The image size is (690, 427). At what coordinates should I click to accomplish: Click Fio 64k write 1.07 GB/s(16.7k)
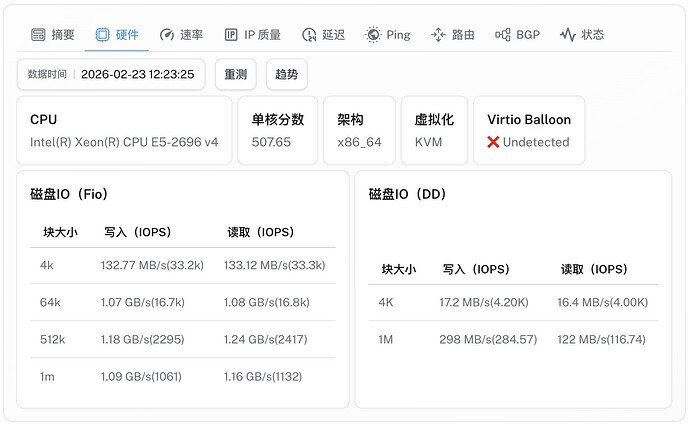point(143,302)
